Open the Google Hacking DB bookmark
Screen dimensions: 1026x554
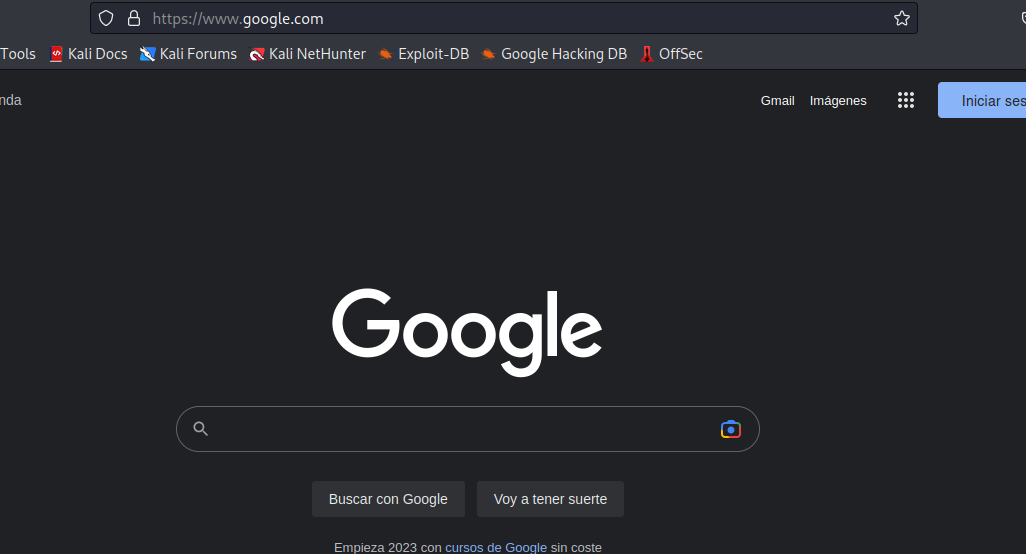coord(554,54)
